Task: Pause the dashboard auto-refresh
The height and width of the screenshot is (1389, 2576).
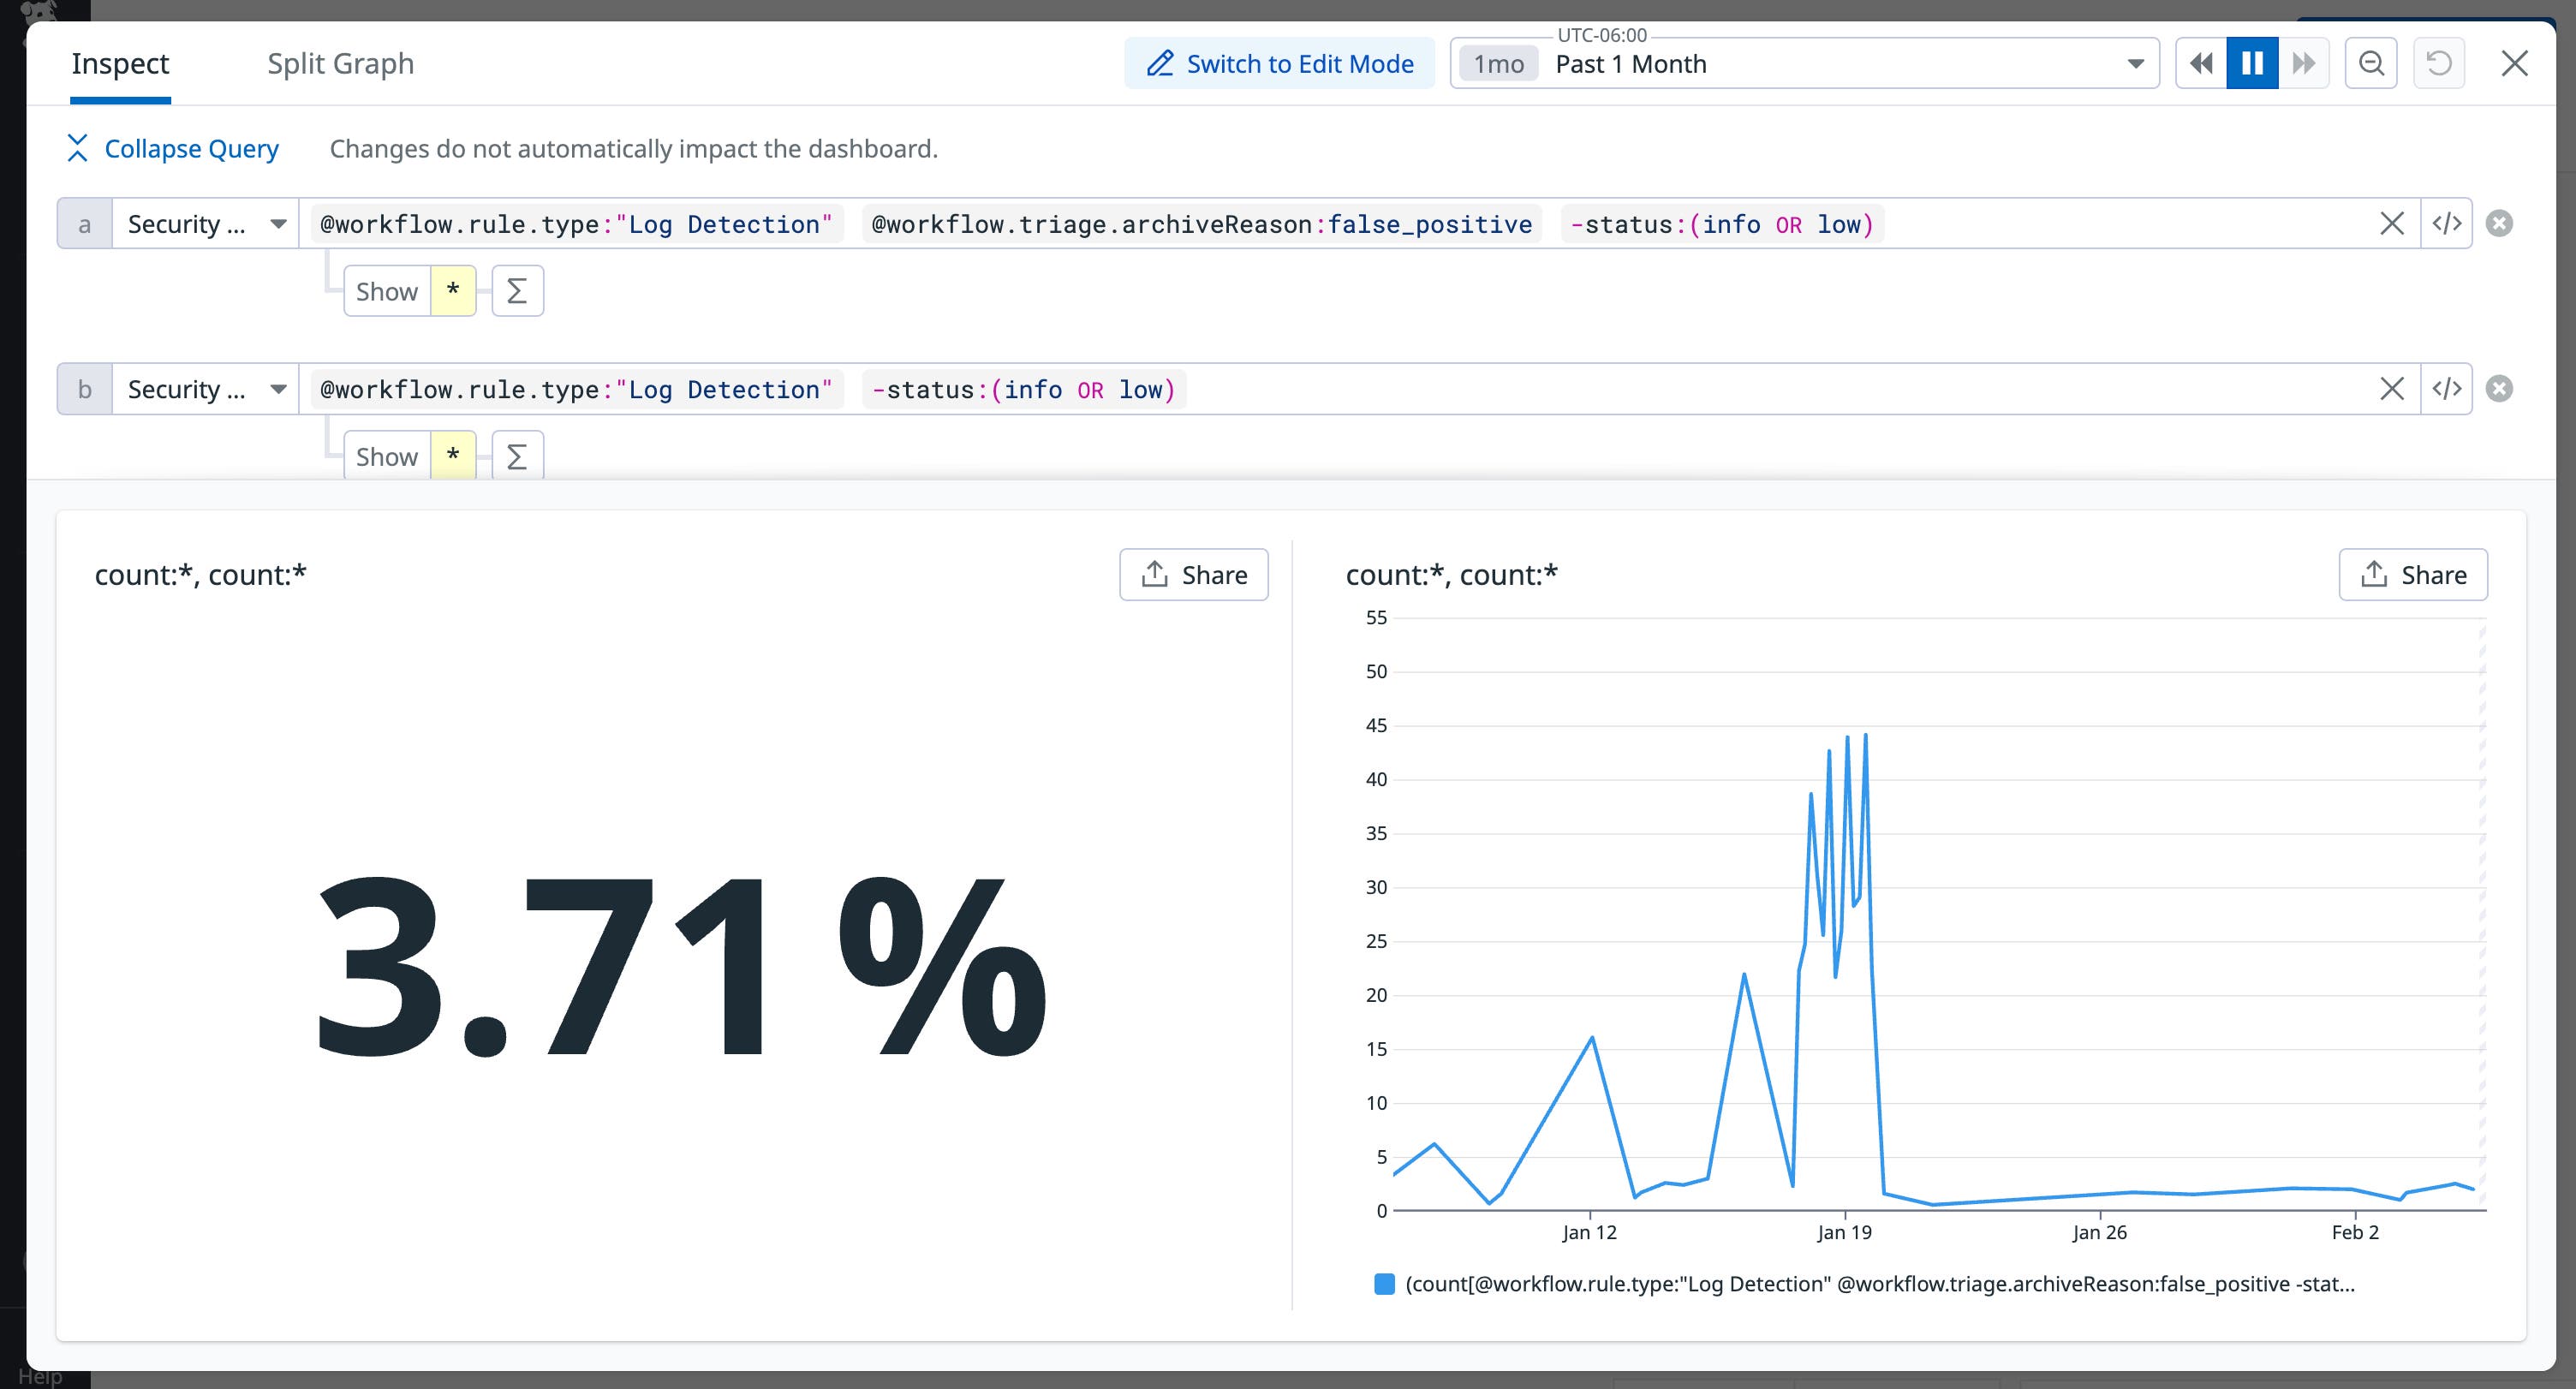Action: click(2251, 62)
